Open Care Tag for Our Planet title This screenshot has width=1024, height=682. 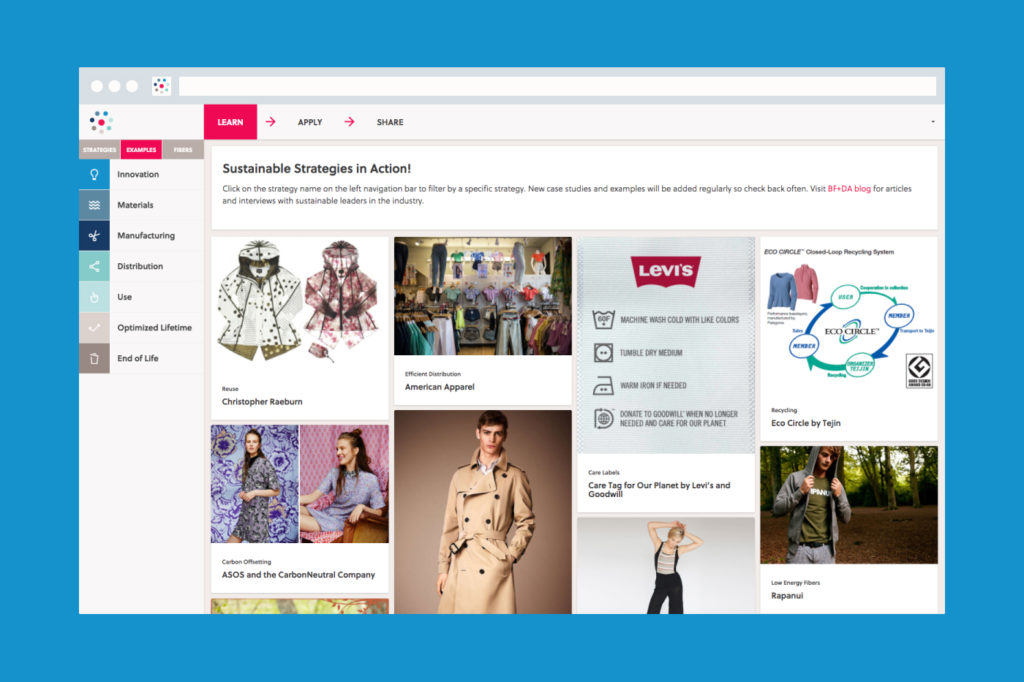click(659, 489)
